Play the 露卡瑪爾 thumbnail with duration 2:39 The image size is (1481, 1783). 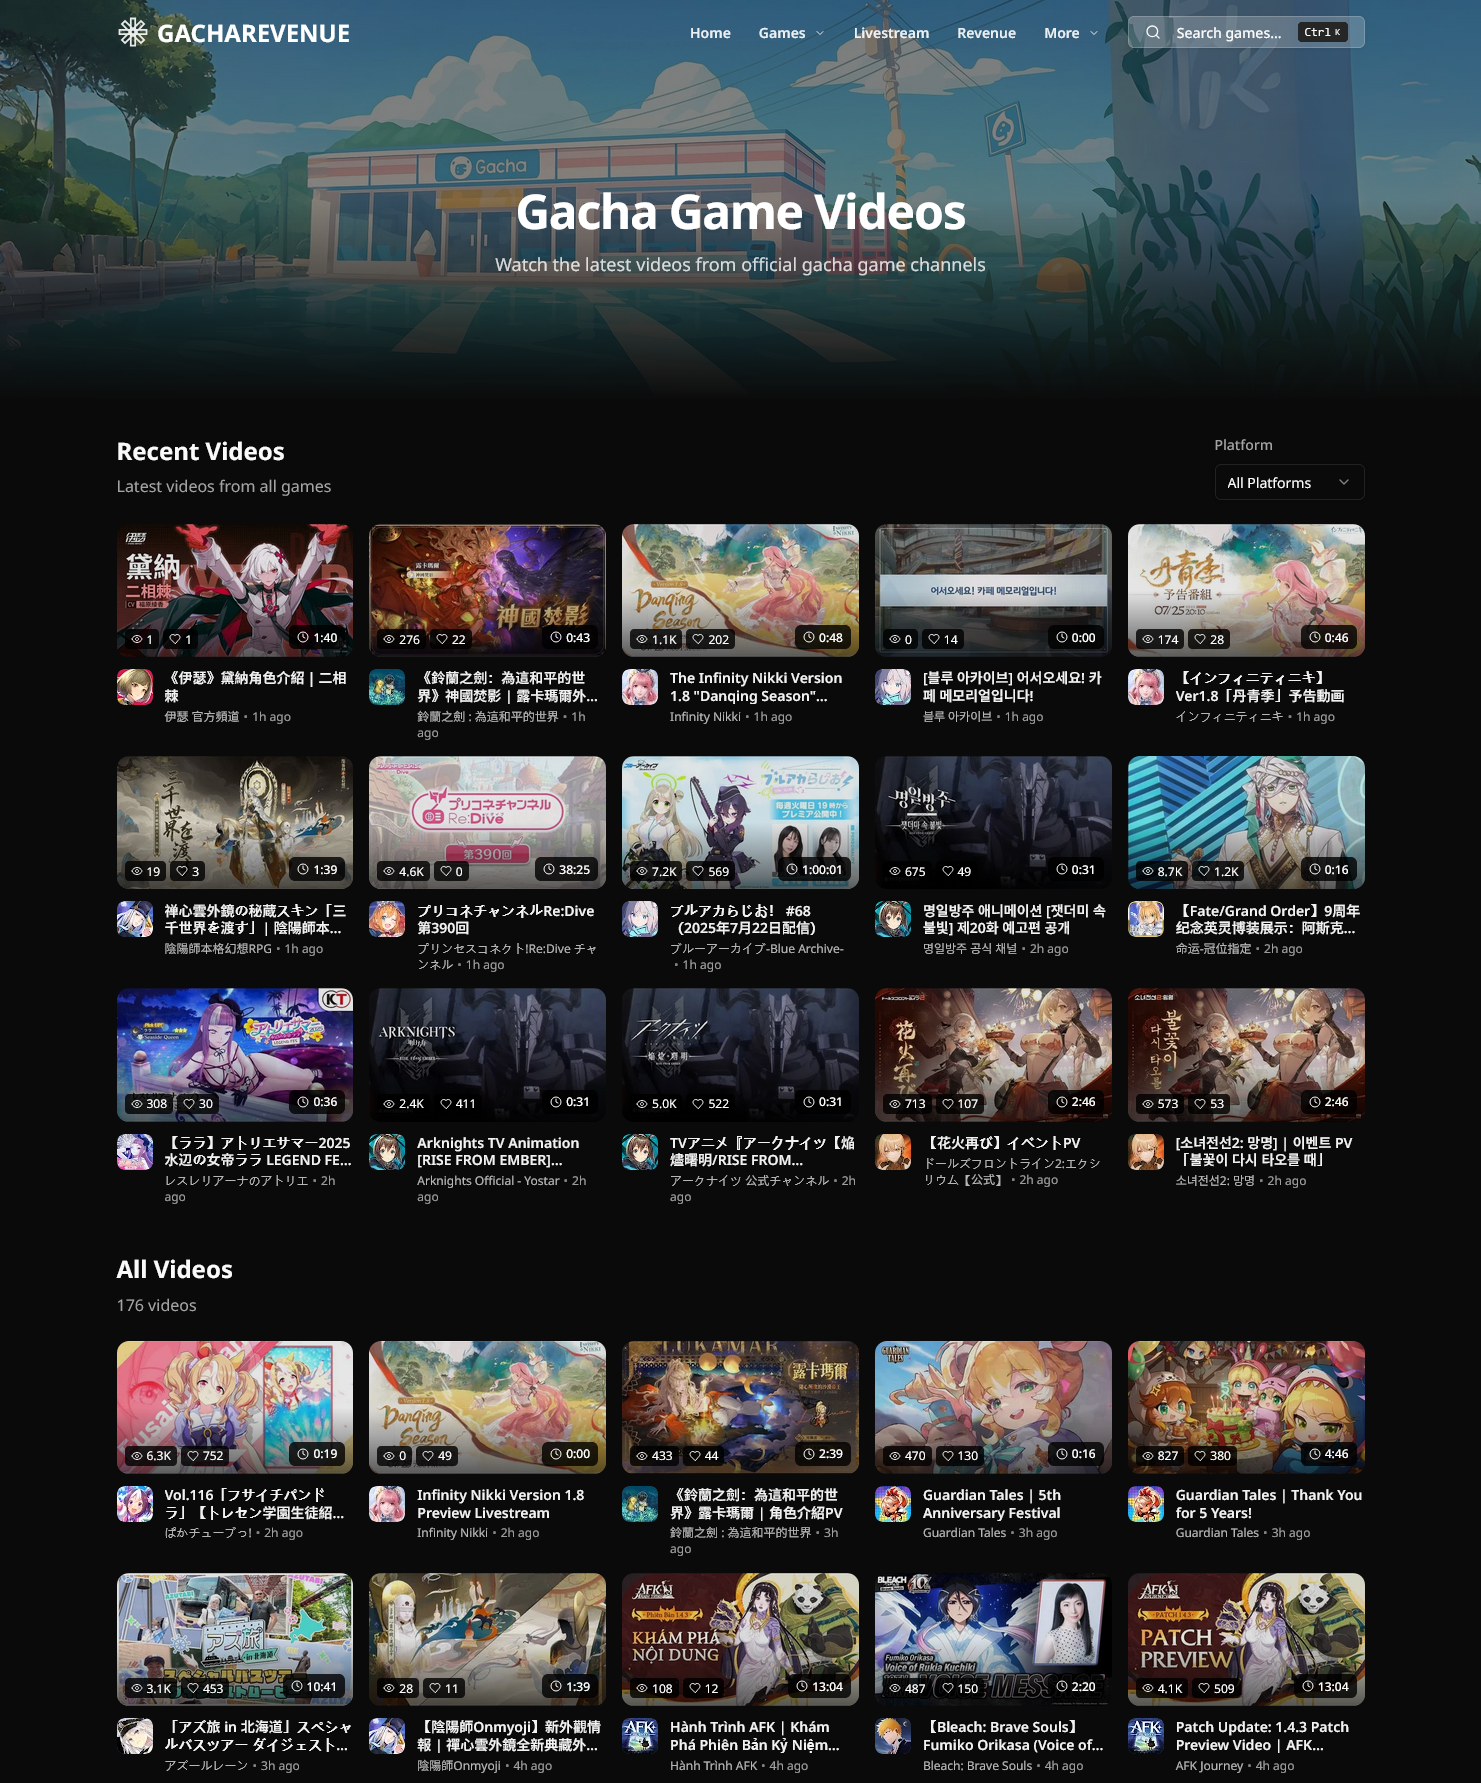click(740, 1407)
